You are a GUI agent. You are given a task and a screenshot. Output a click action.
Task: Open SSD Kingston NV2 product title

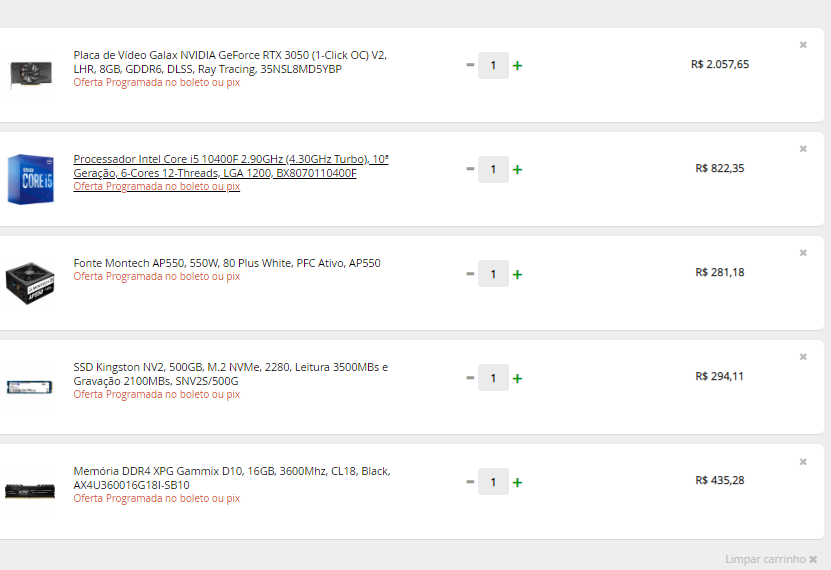[231, 374]
